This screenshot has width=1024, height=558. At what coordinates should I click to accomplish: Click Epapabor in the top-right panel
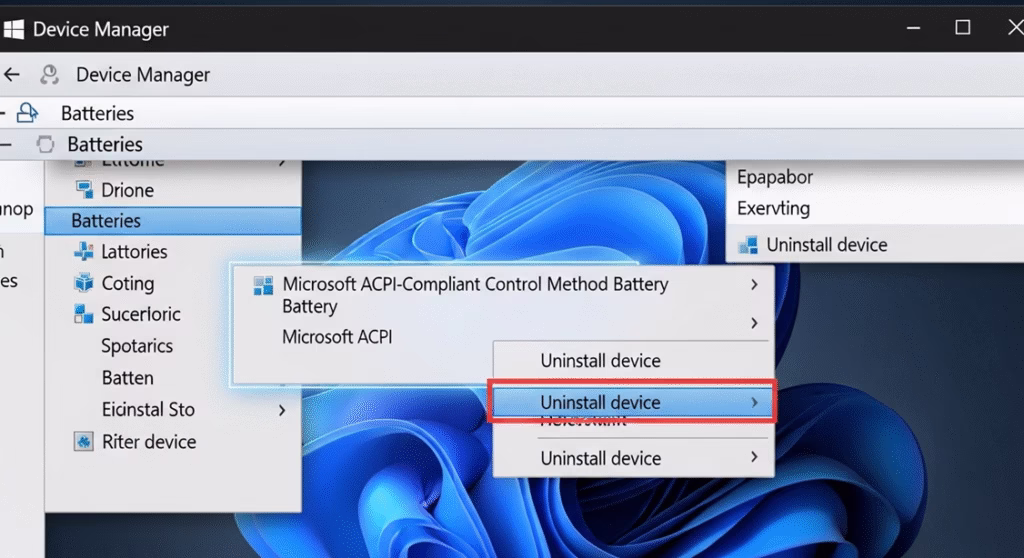(x=775, y=177)
